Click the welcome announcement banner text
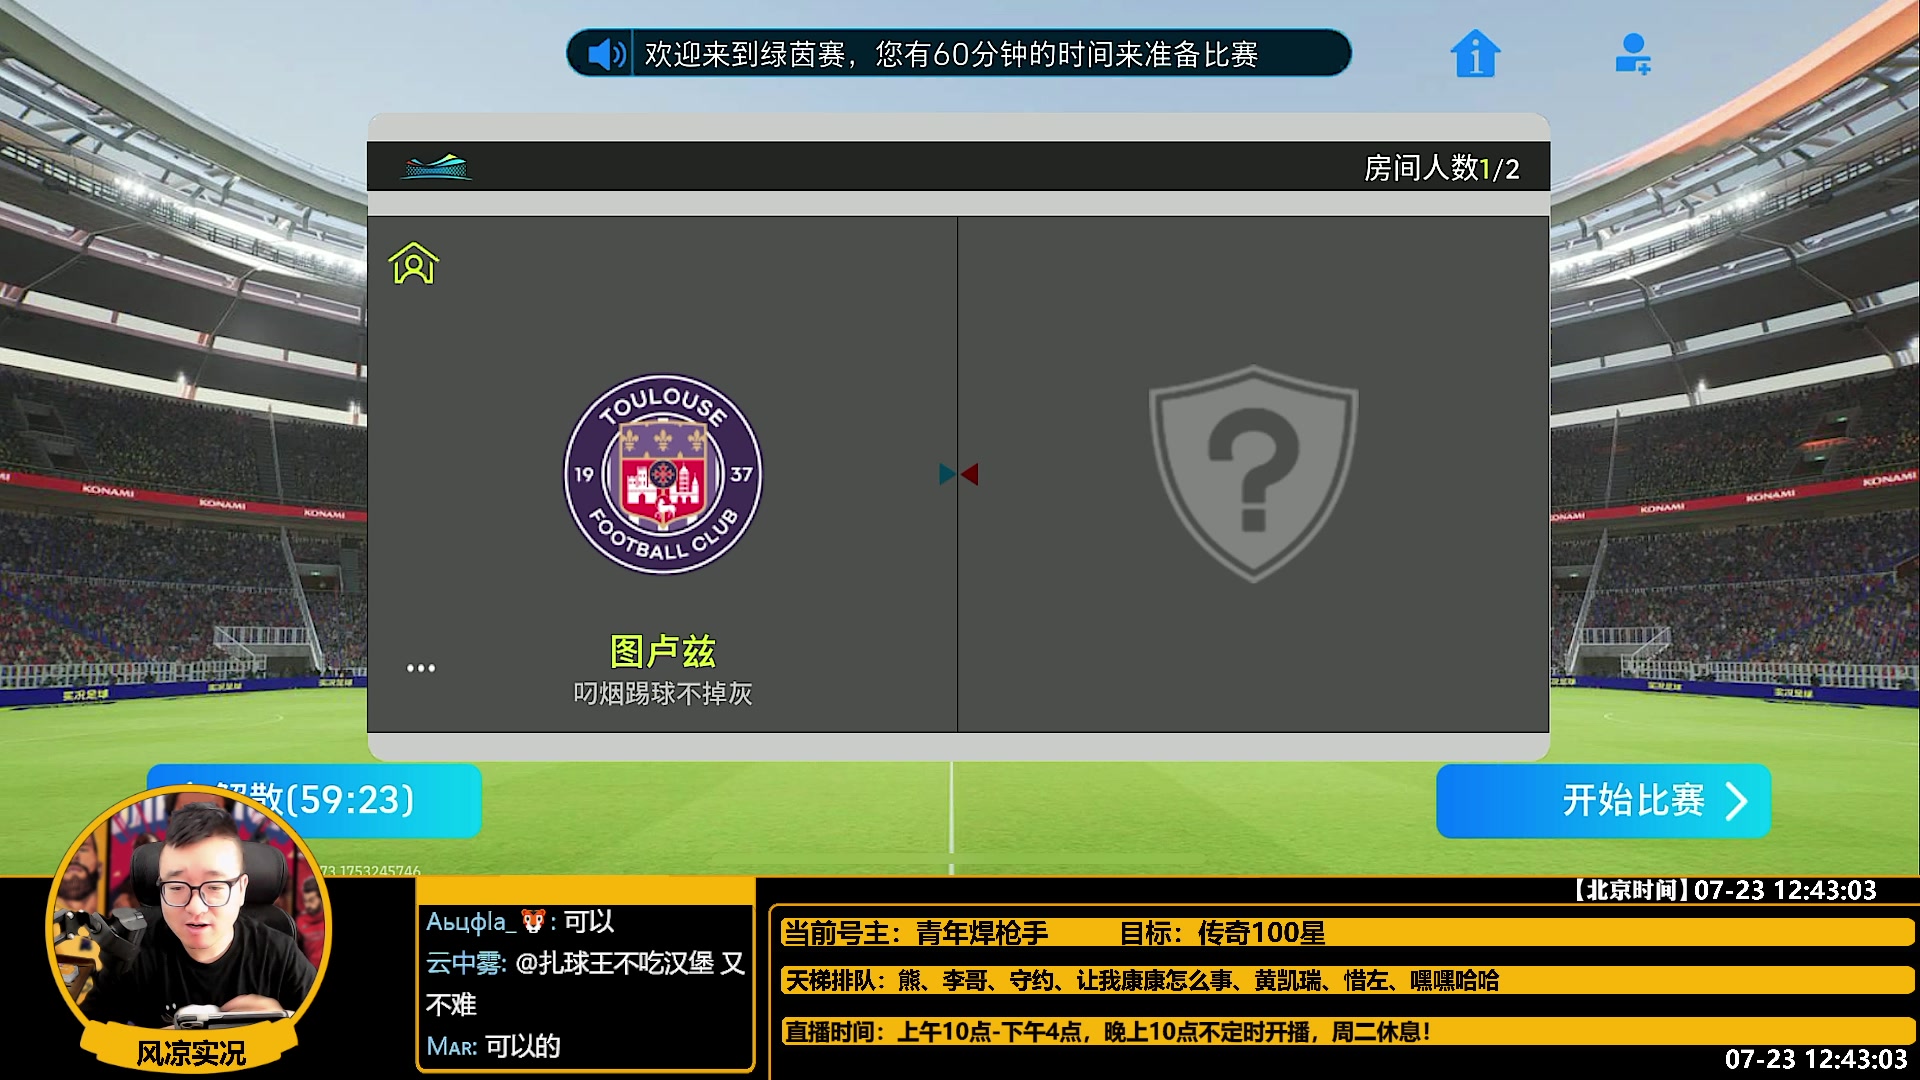 951,54
